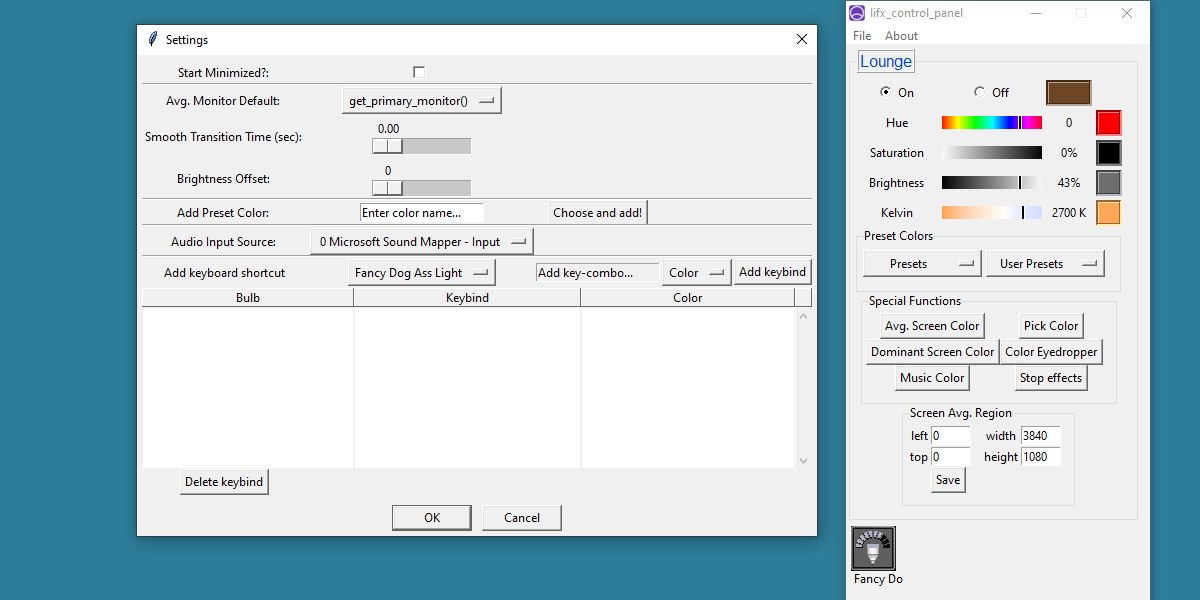
Task: Click the Bulb column header
Action: pyautogui.click(x=248, y=298)
